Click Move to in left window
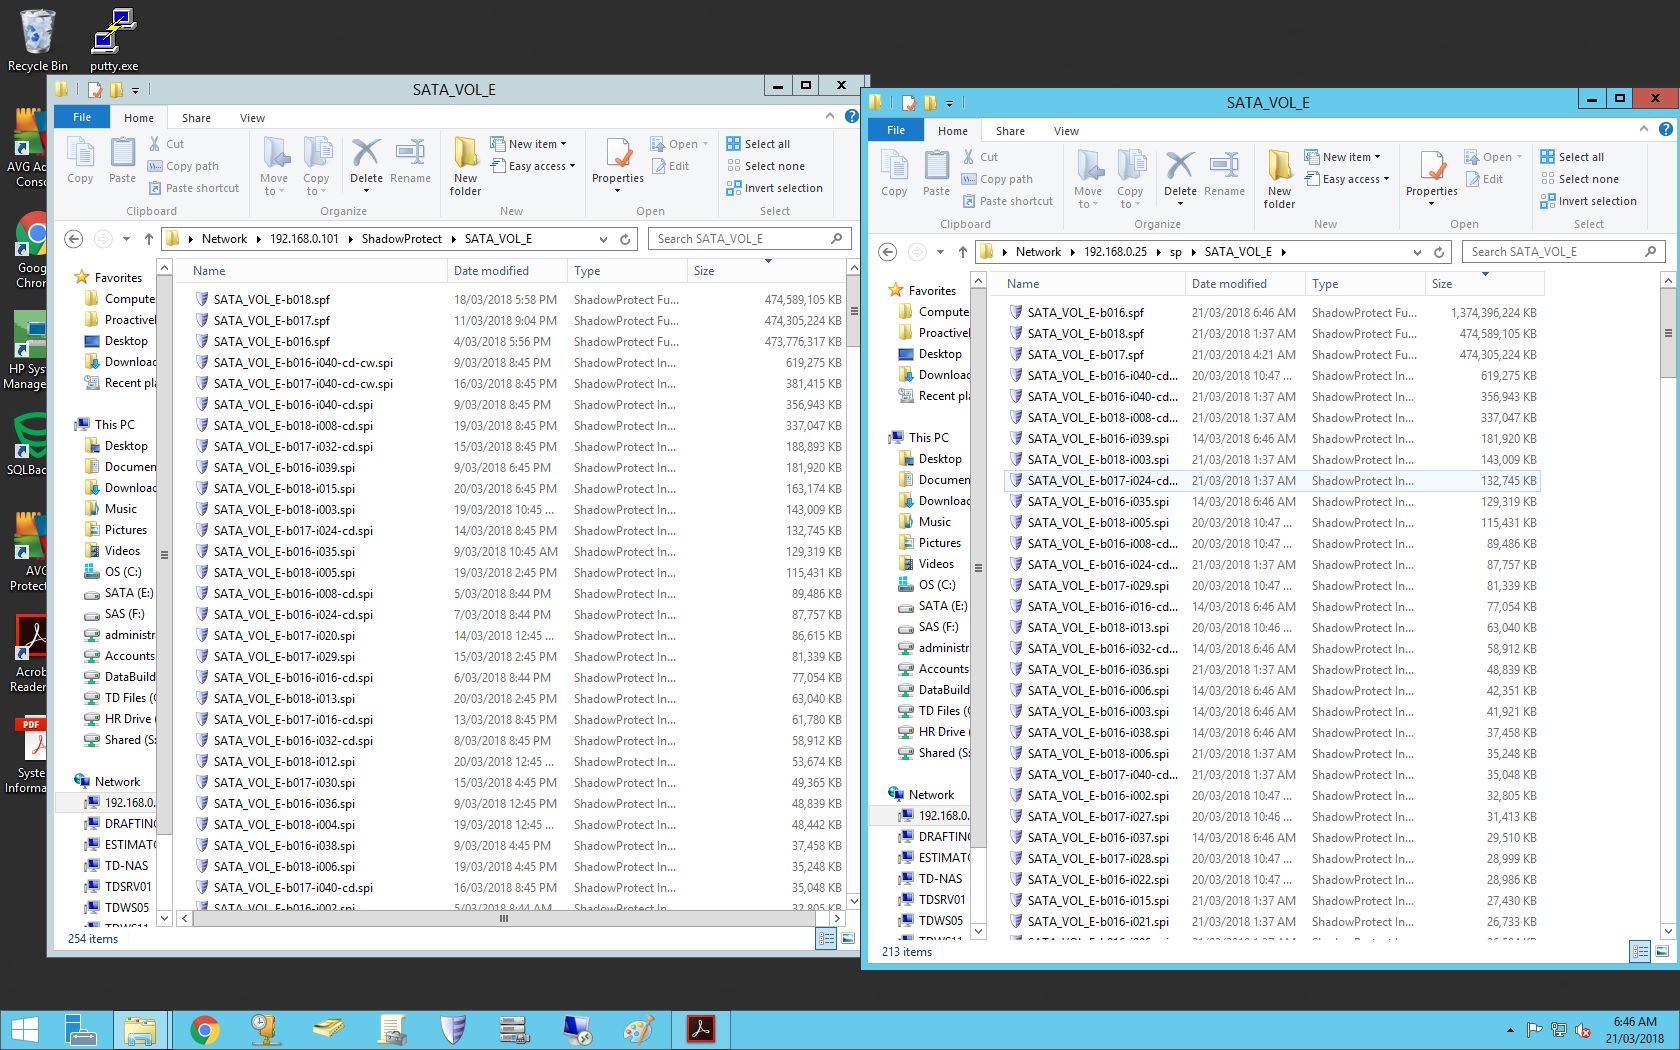The height and width of the screenshot is (1050, 1680). (x=274, y=166)
